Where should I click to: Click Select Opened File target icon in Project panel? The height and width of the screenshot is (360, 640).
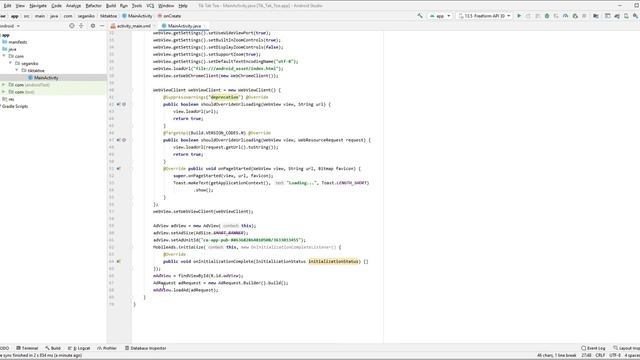coord(72,26)
